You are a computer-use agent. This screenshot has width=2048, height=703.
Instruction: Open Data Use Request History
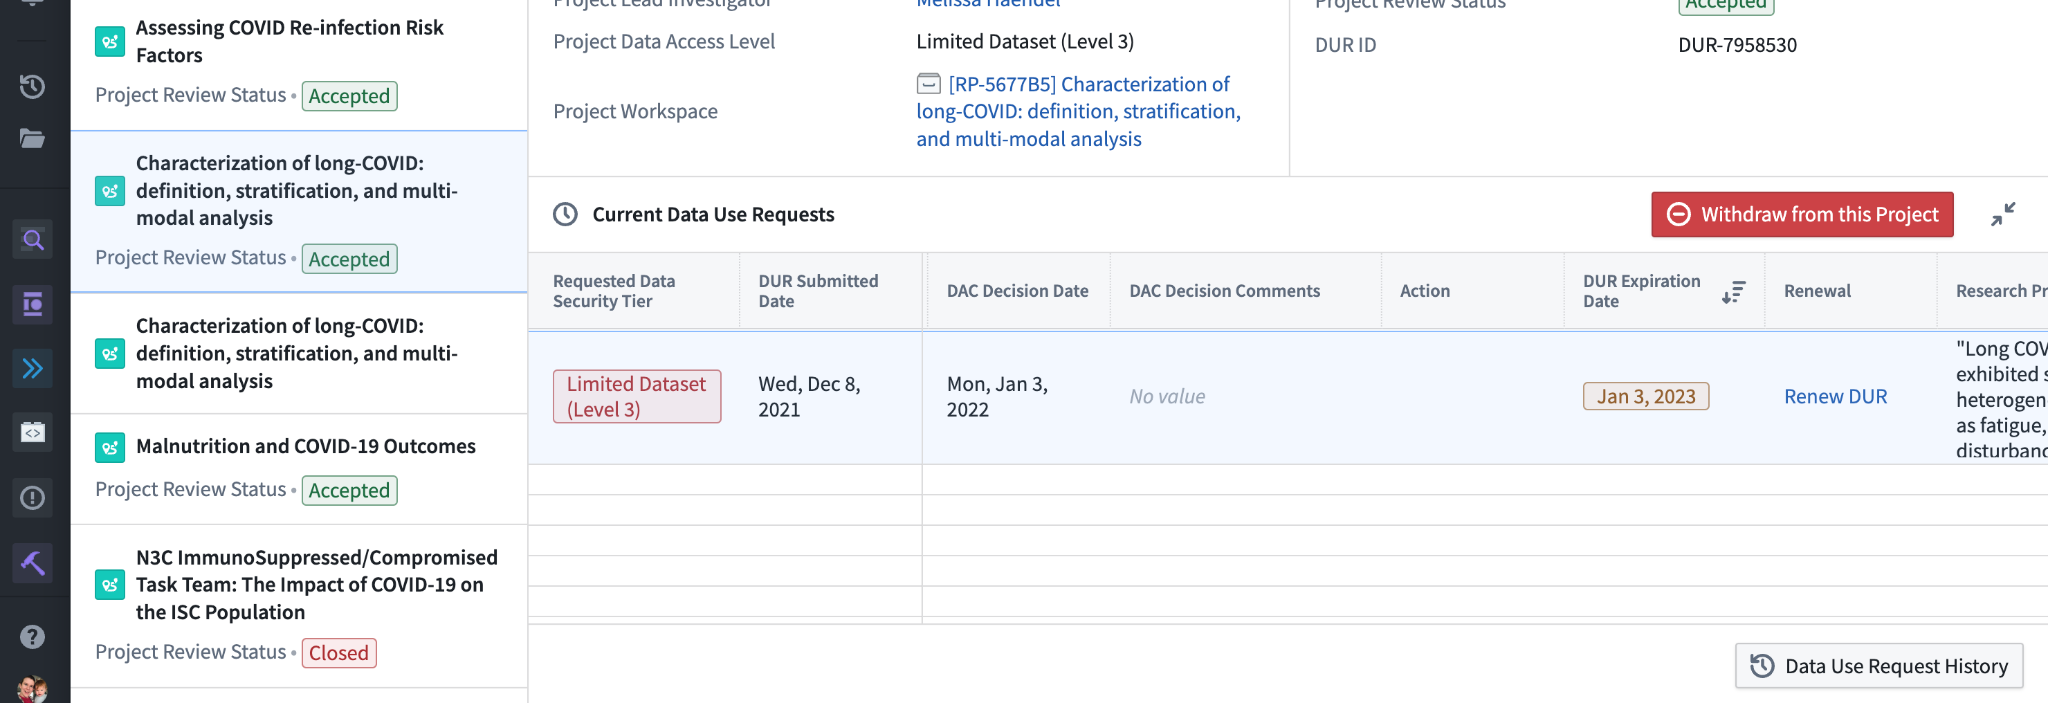tap(1879, 666)
